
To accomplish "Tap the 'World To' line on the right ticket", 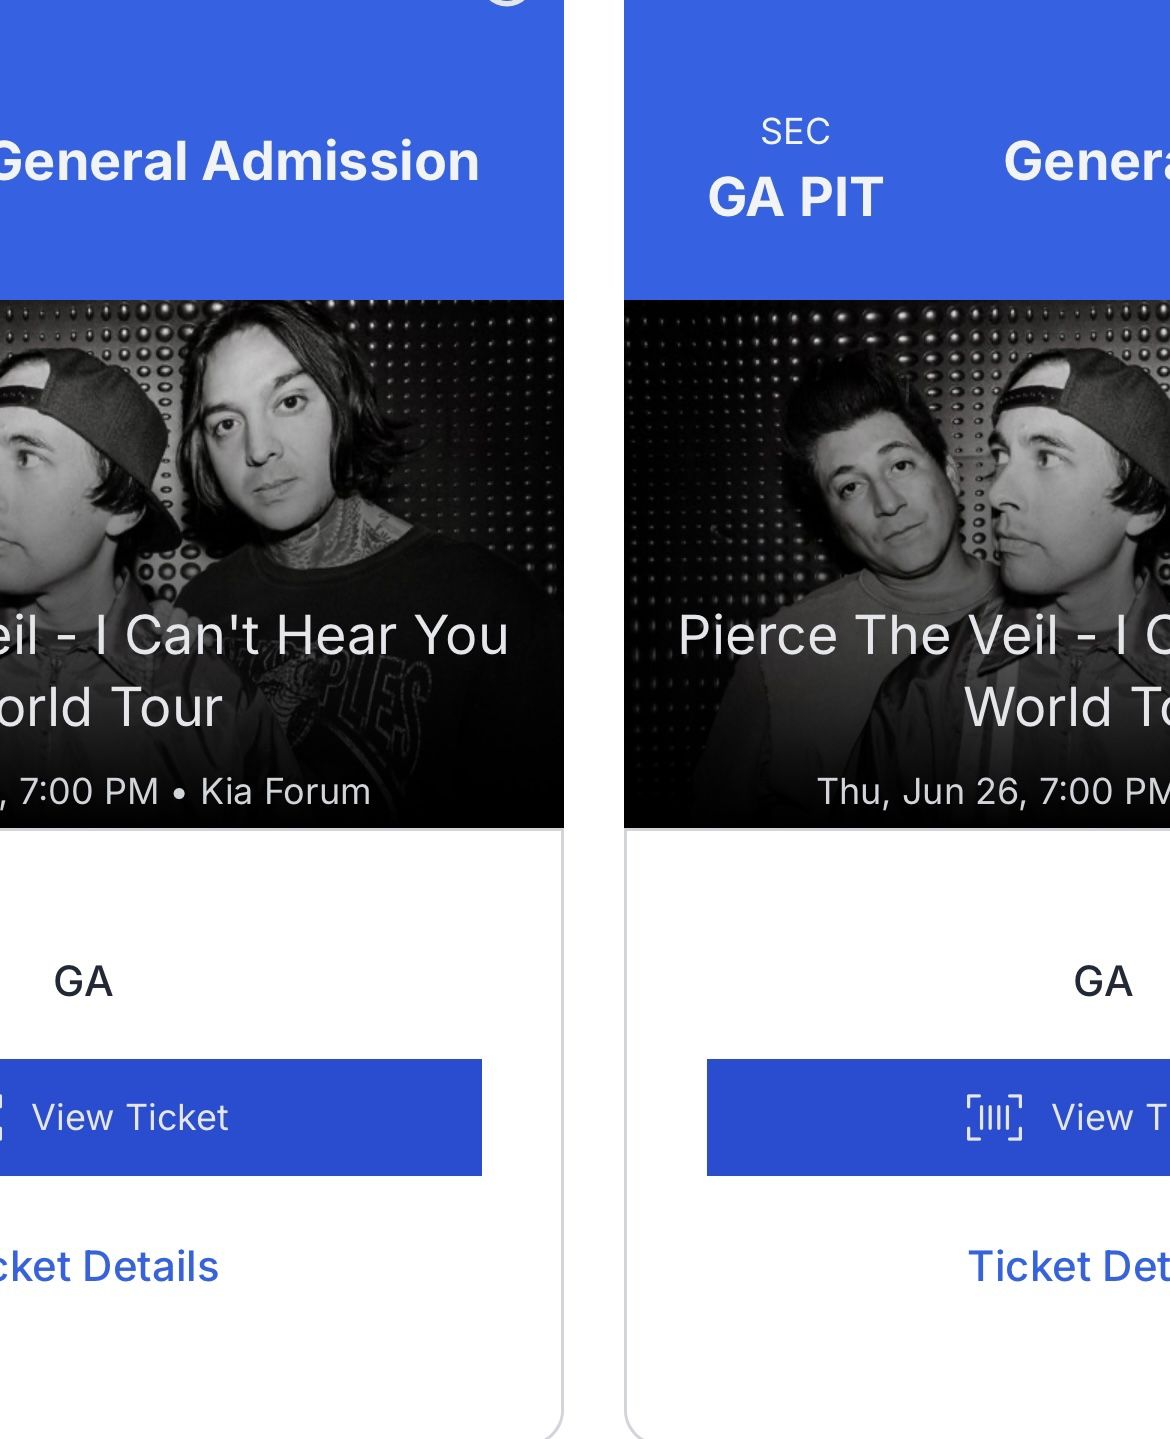I will pyautogui.click(x=1066, y=707).
